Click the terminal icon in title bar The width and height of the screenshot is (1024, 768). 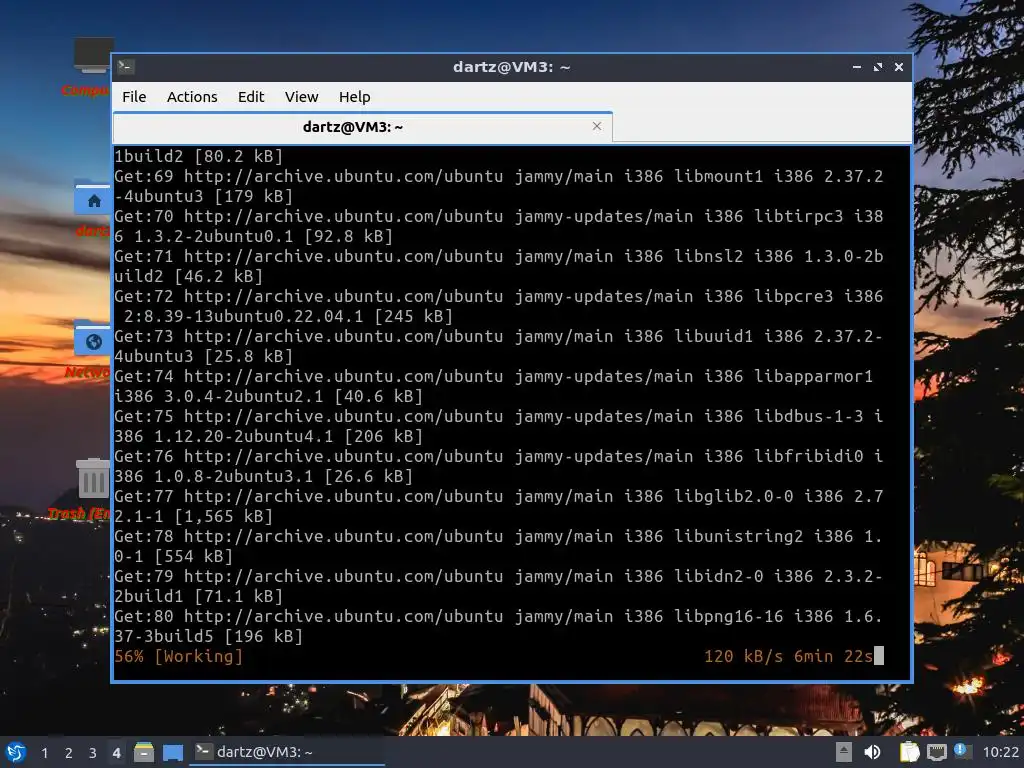[x=126, y=67]
